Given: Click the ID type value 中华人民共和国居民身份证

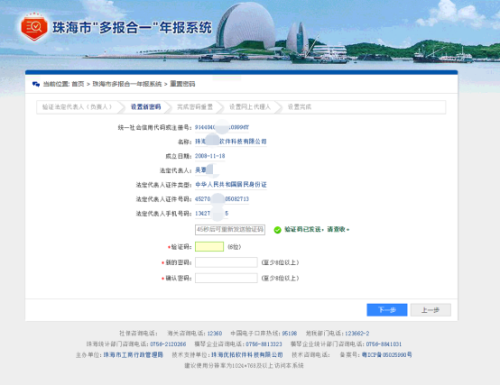Looking at the screenshot, I should 231,184.
